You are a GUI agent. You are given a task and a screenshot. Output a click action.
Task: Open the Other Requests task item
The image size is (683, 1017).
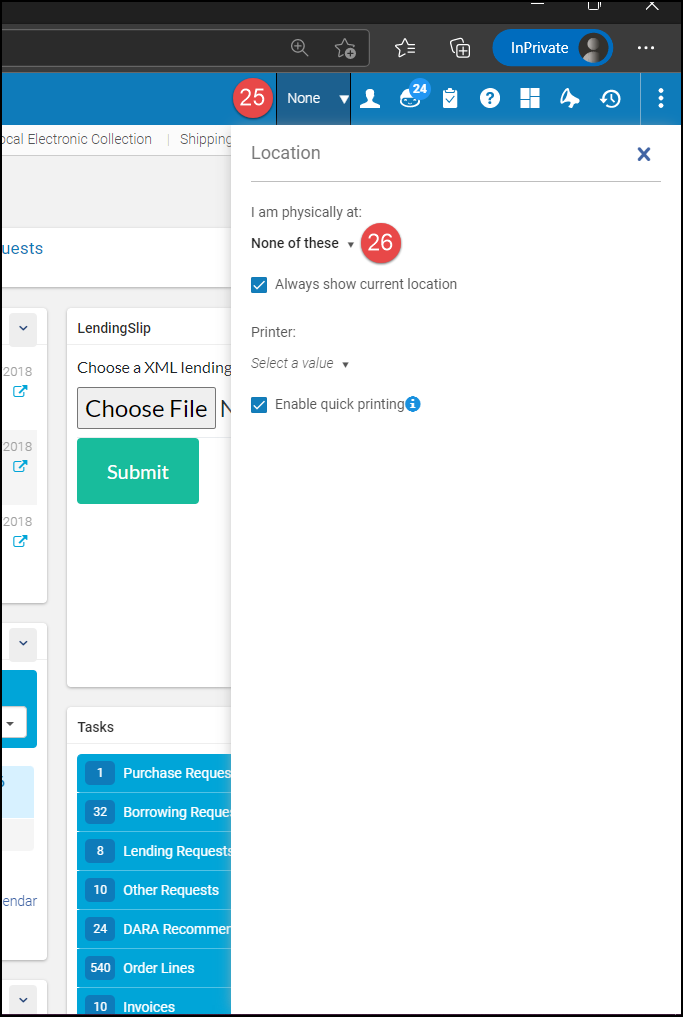point(170,890)
